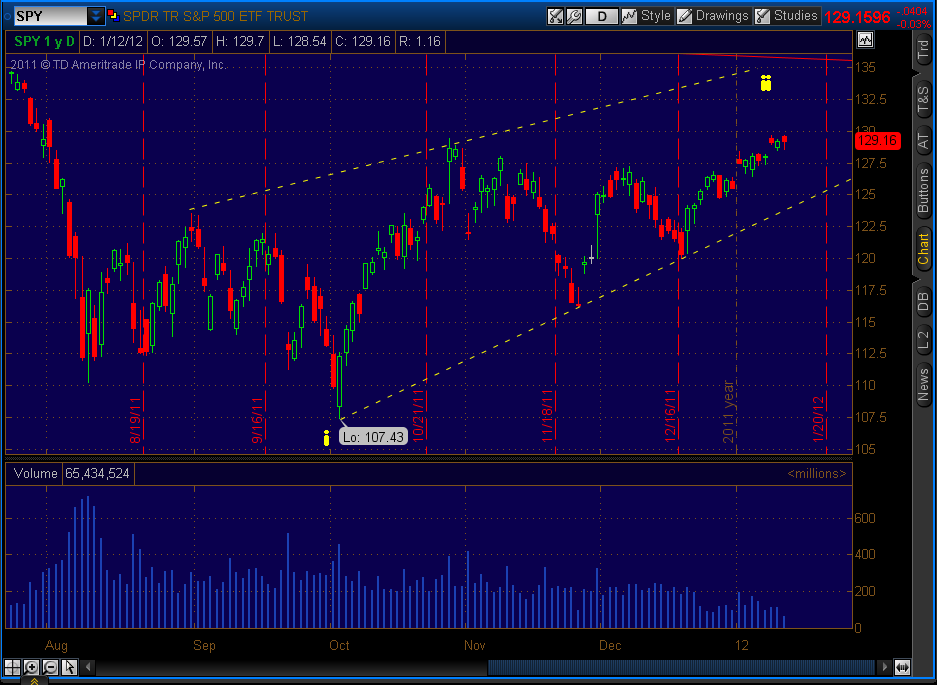This screenshot has width=937, height=685.
Task: Click the Lo: 107.43 price bubble
Action: (373, 437)
